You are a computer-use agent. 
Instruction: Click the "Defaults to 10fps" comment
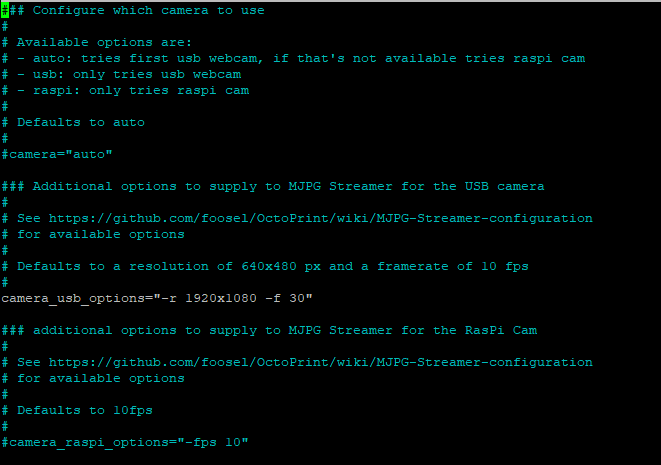coord(85,411)
